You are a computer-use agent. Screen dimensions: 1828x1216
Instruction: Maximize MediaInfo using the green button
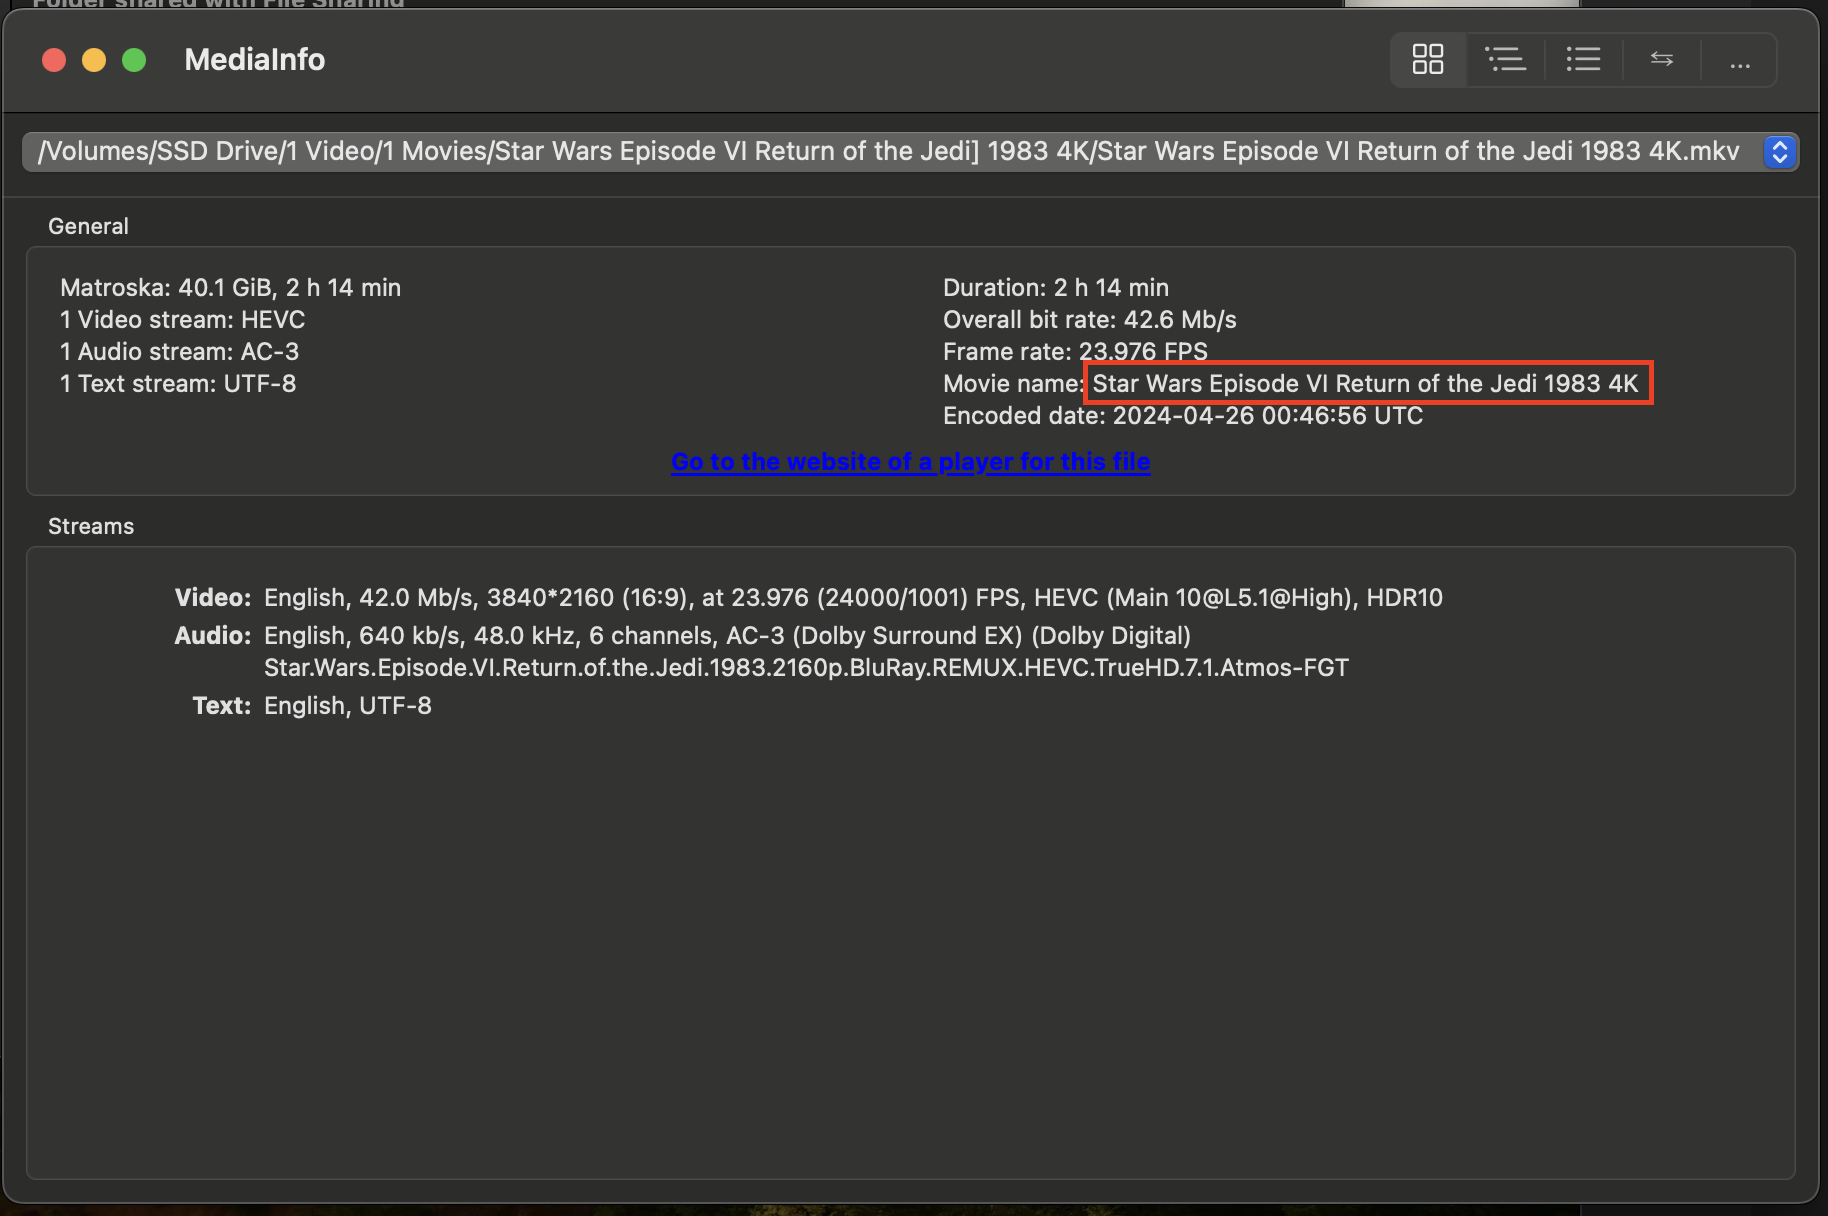point(134,60)
